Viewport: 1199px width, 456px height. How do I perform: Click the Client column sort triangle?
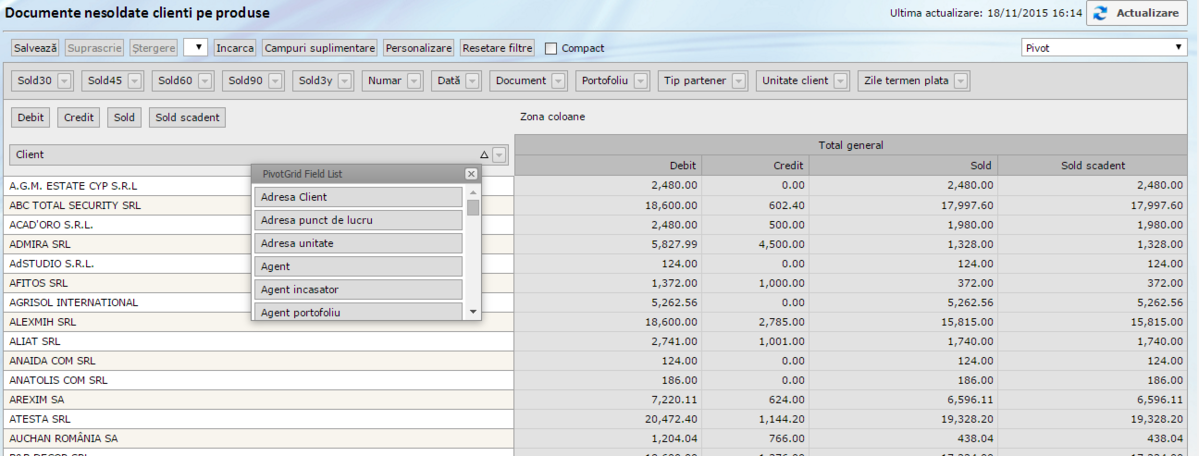pos(484,155)
